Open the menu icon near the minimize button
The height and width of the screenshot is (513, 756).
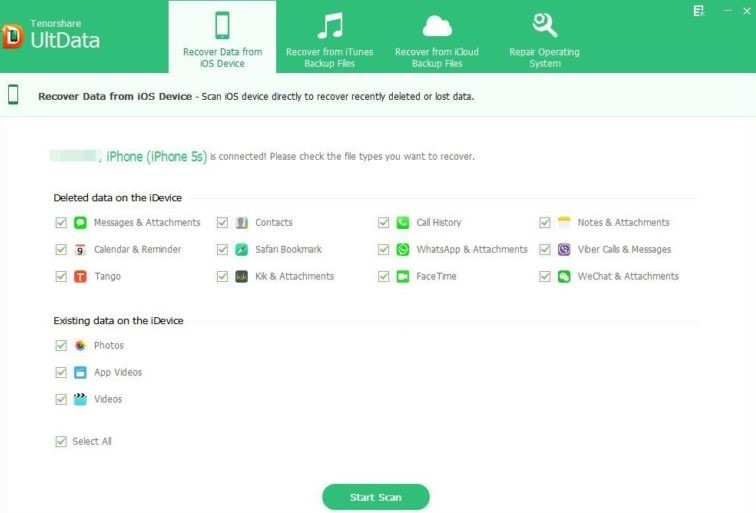tap(699, 11)
